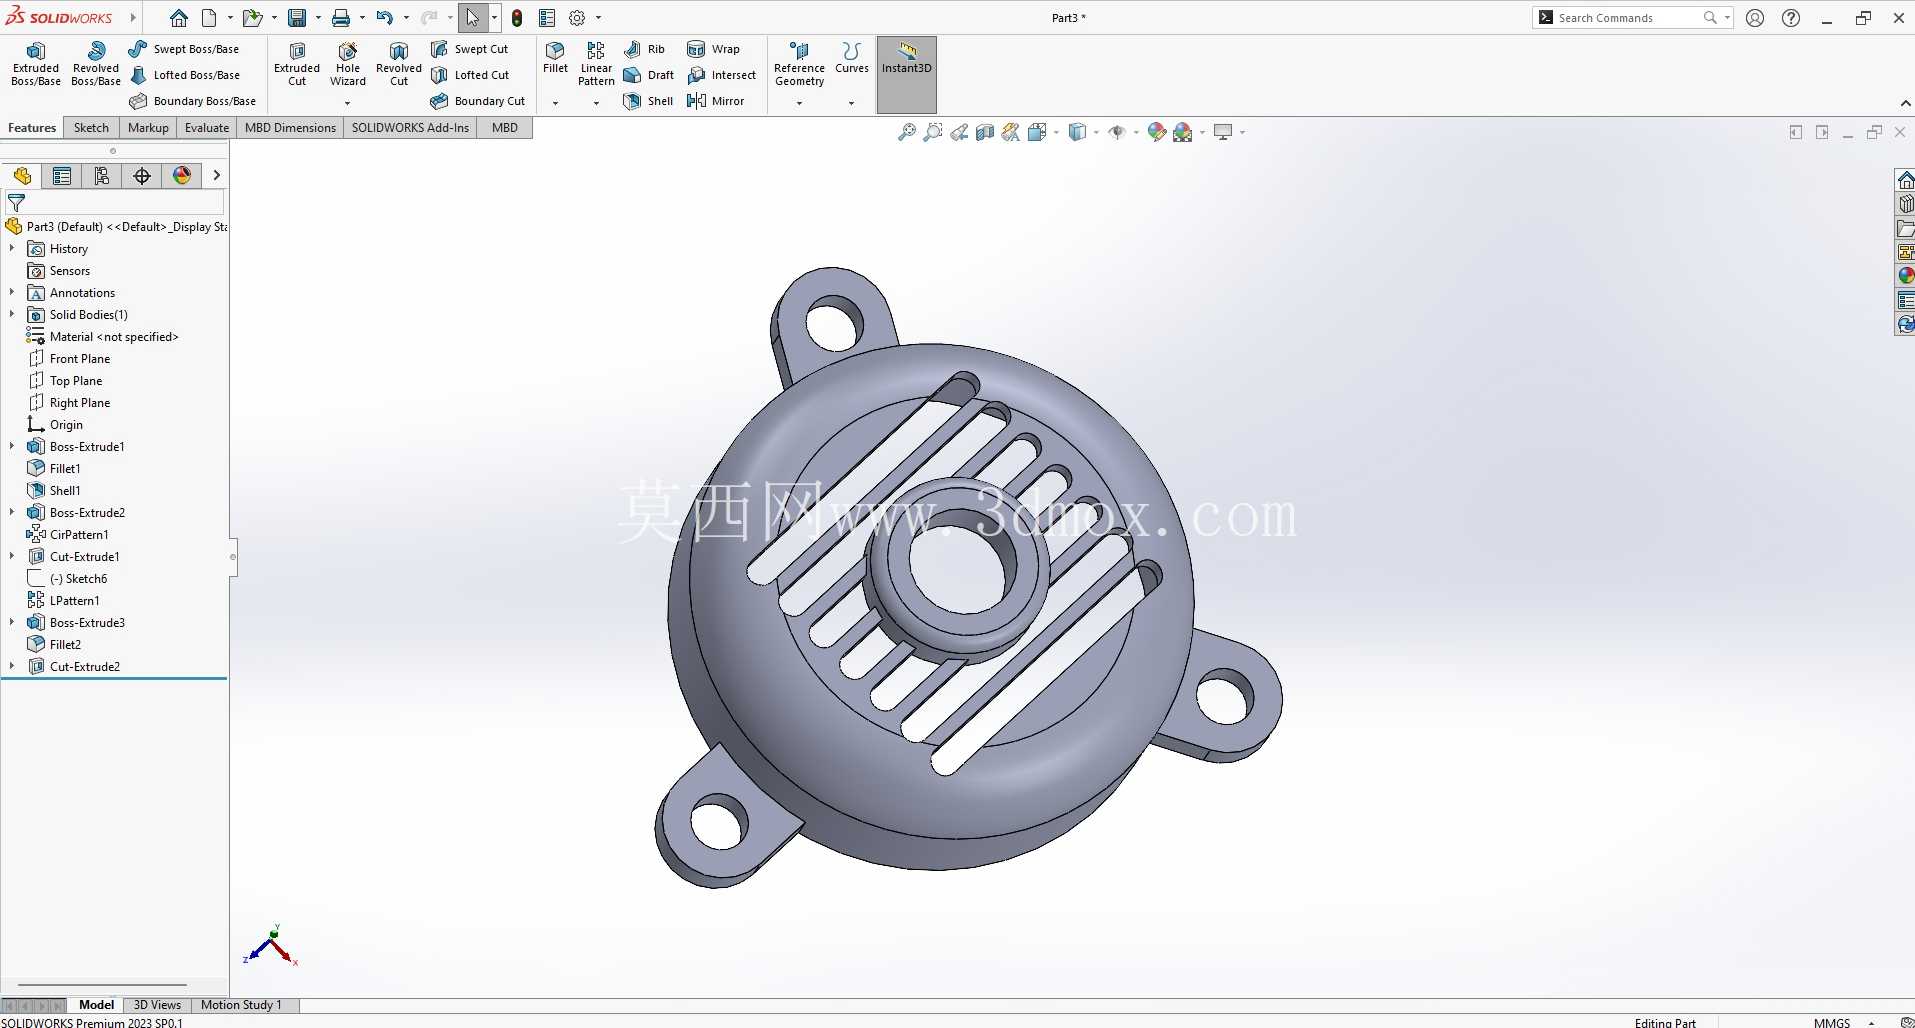This screenshot has height=1028, width=1915.
Task: Open the ConfigurationManager tab
Action: point(102,176)
